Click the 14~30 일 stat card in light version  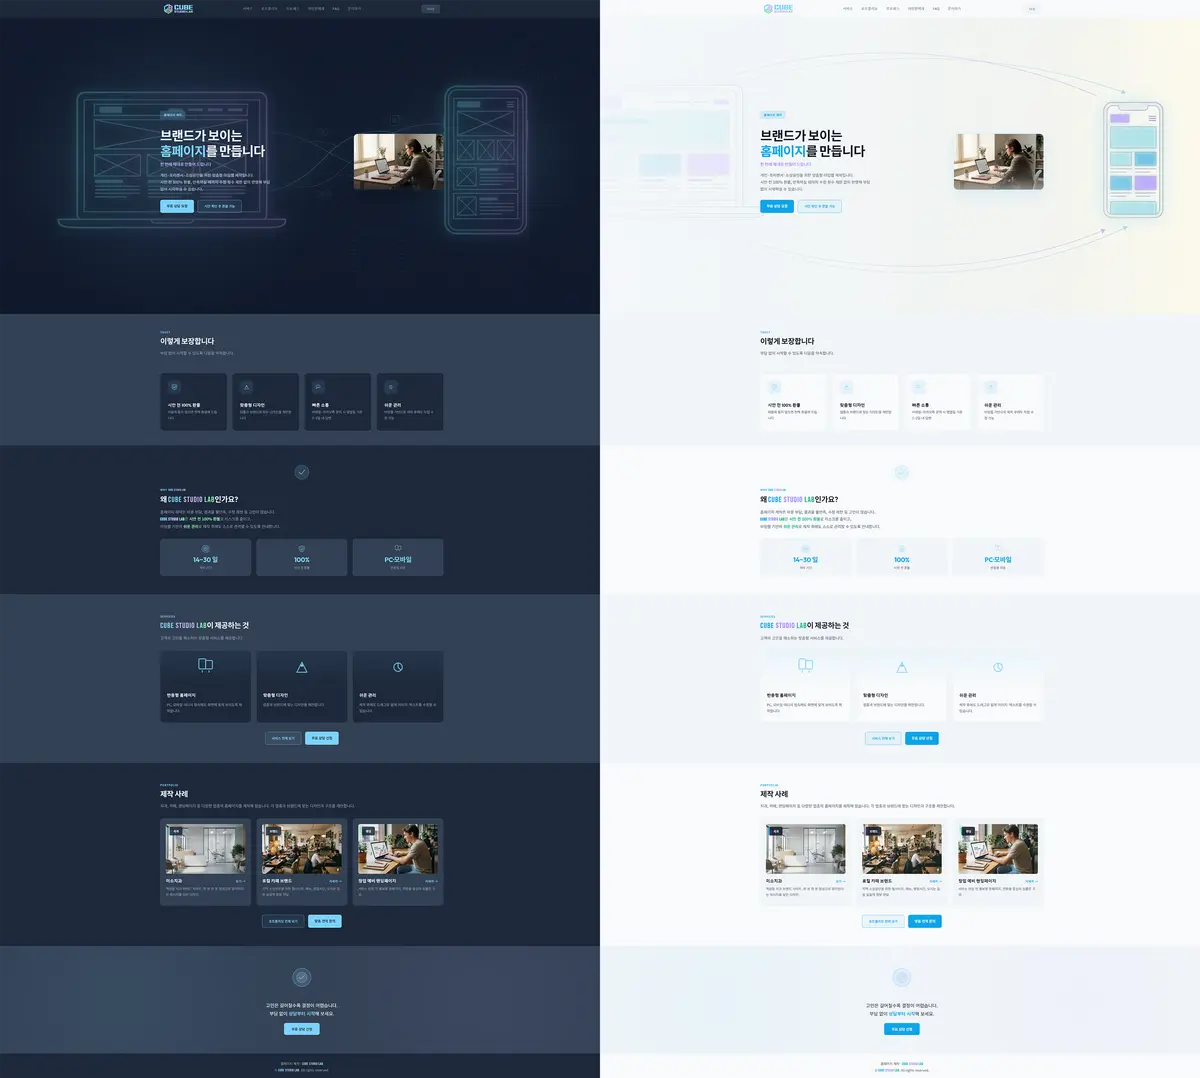click(805, 558)
